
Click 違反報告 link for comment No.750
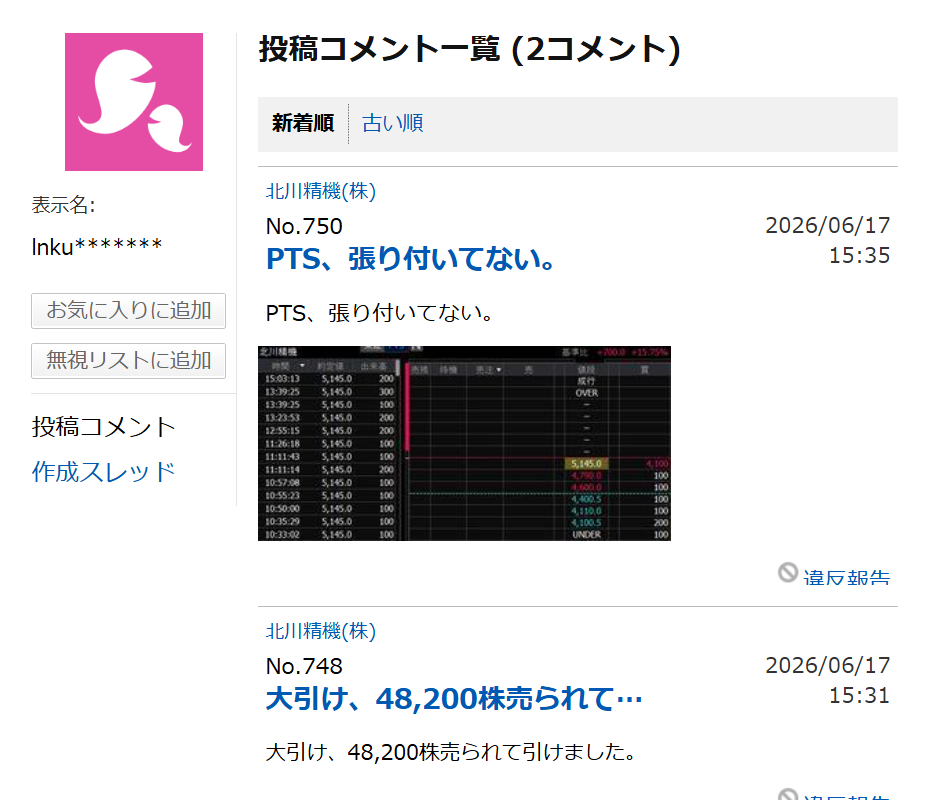(x=847, y=577)
